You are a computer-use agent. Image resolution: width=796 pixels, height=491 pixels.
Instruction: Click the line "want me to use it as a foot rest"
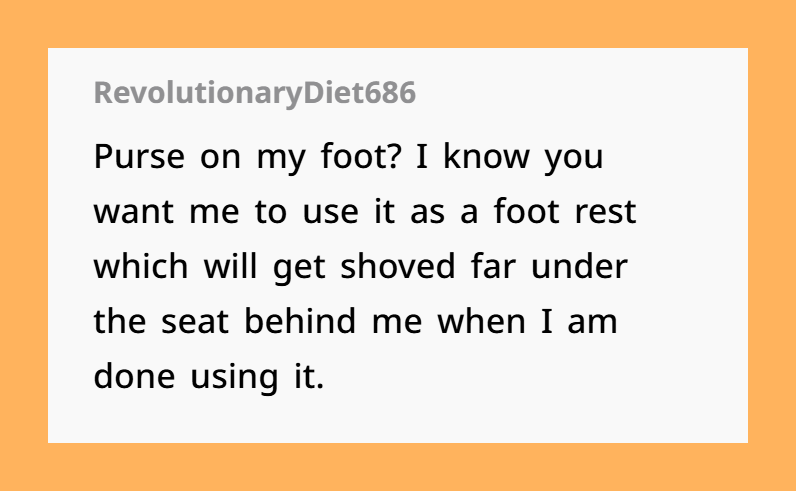[x=365, y=212]
